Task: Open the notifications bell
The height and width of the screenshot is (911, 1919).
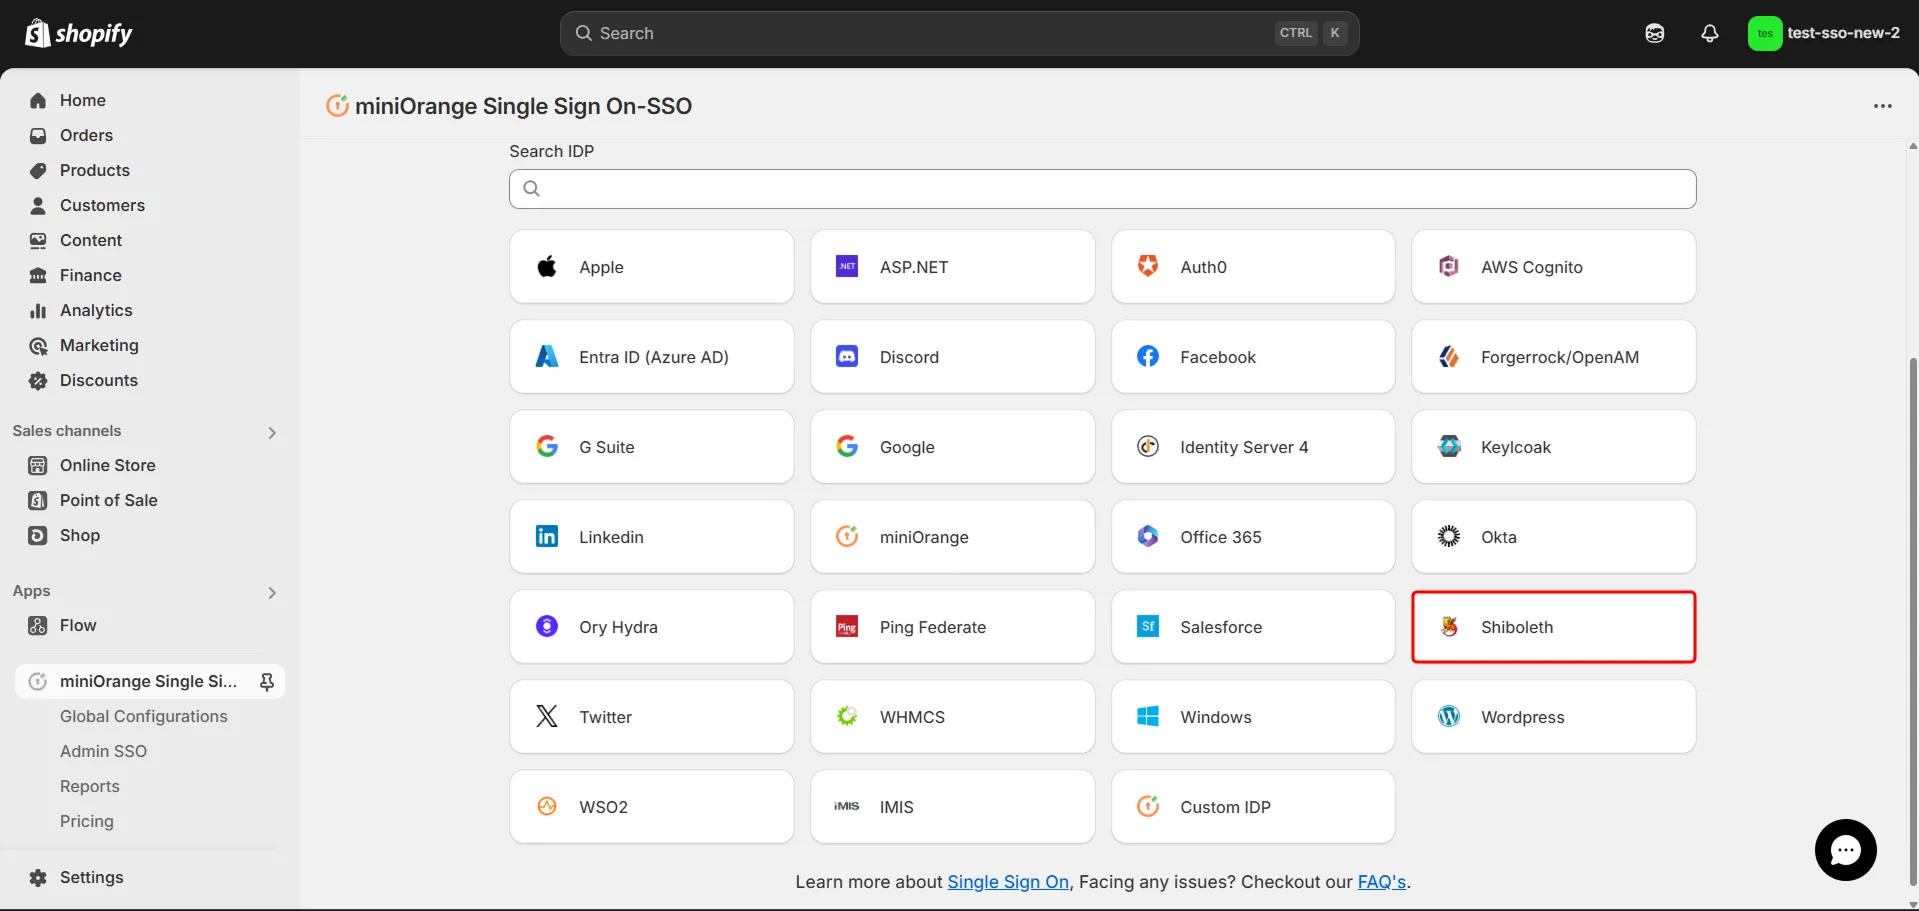Action: [x=1710, y=33]
